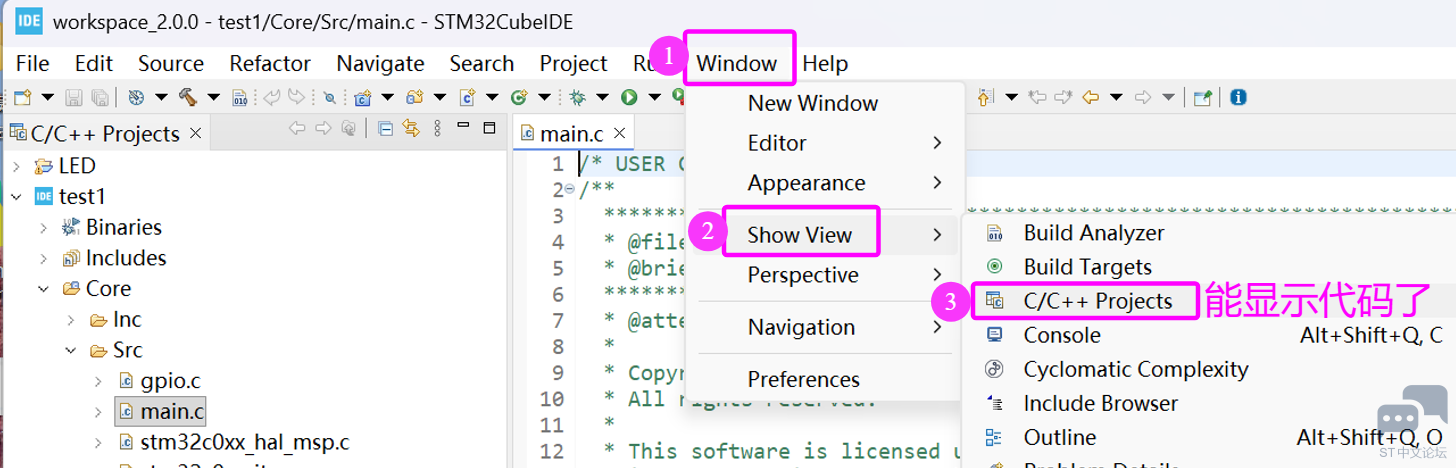
Task: Click the new C/C++ project icon
Action: (363, 97)
